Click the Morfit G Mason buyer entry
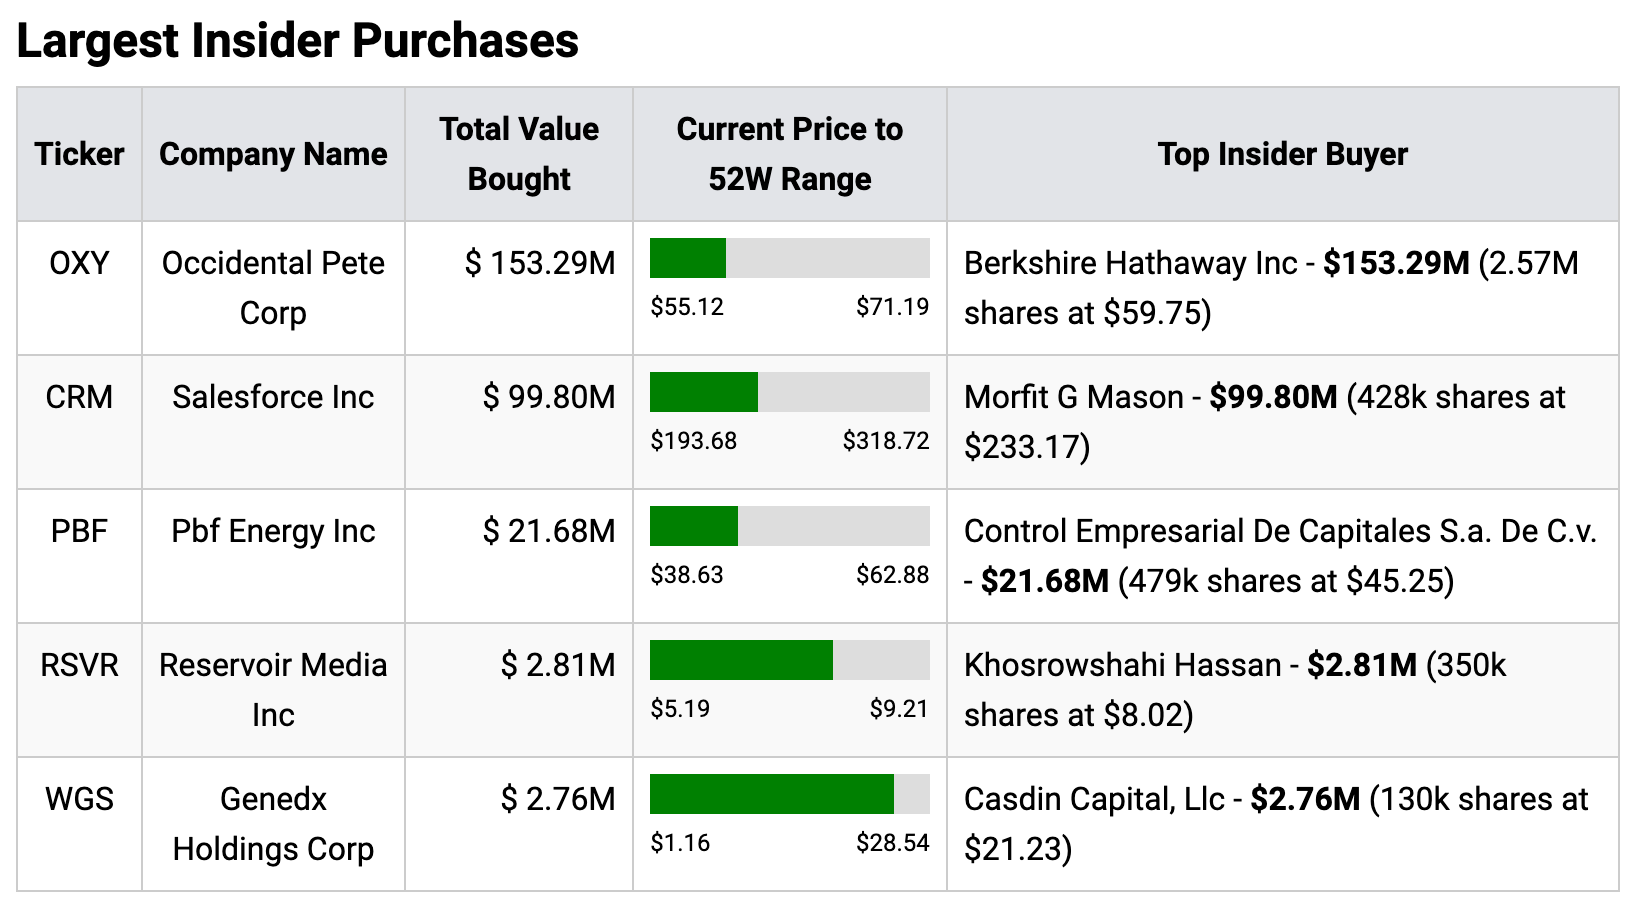1636x906 pixels. click(x=1265, y=422)
